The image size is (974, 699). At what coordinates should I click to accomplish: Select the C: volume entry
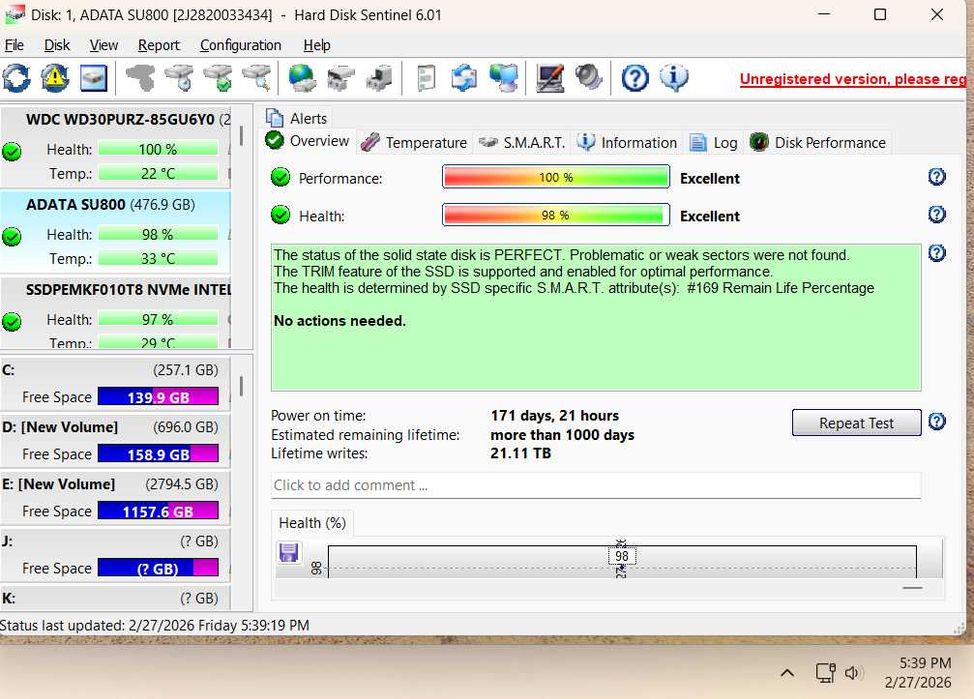[114, 383]
